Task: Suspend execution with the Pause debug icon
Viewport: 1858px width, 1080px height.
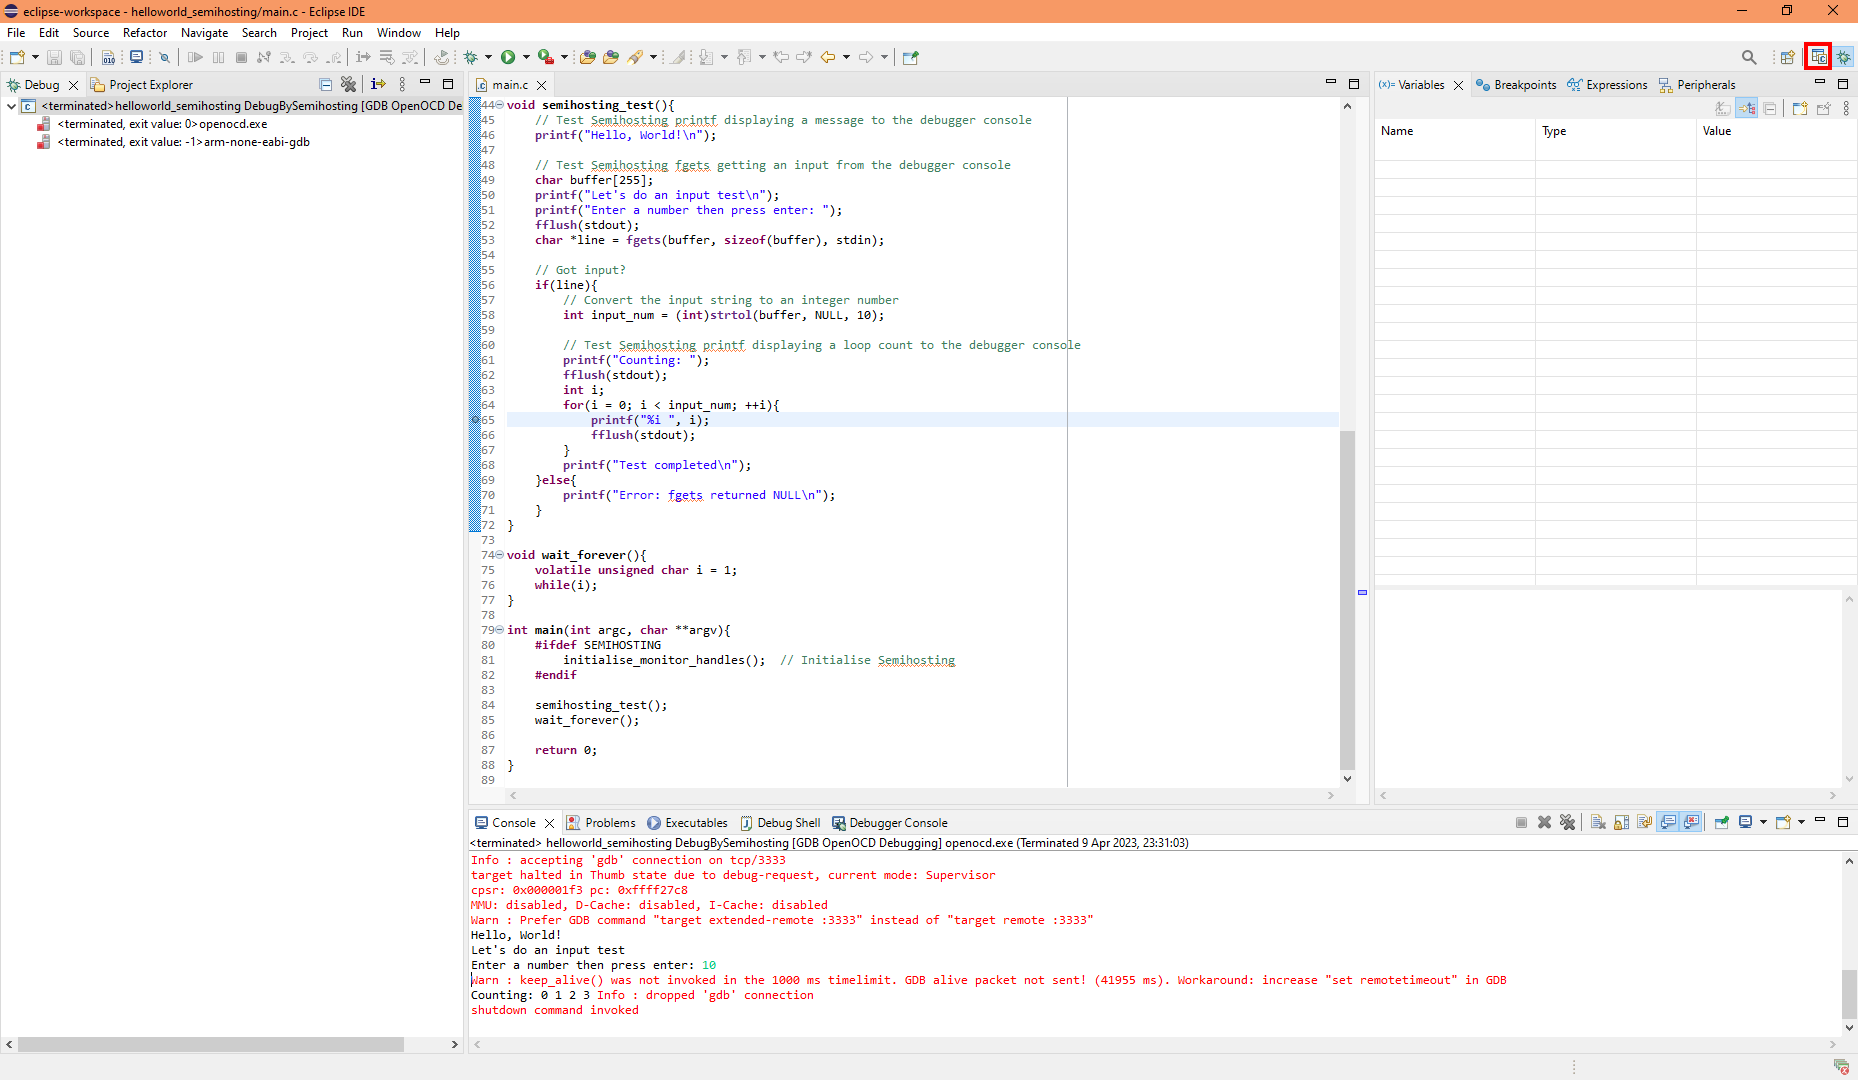Action: click(x=218, y=57)
